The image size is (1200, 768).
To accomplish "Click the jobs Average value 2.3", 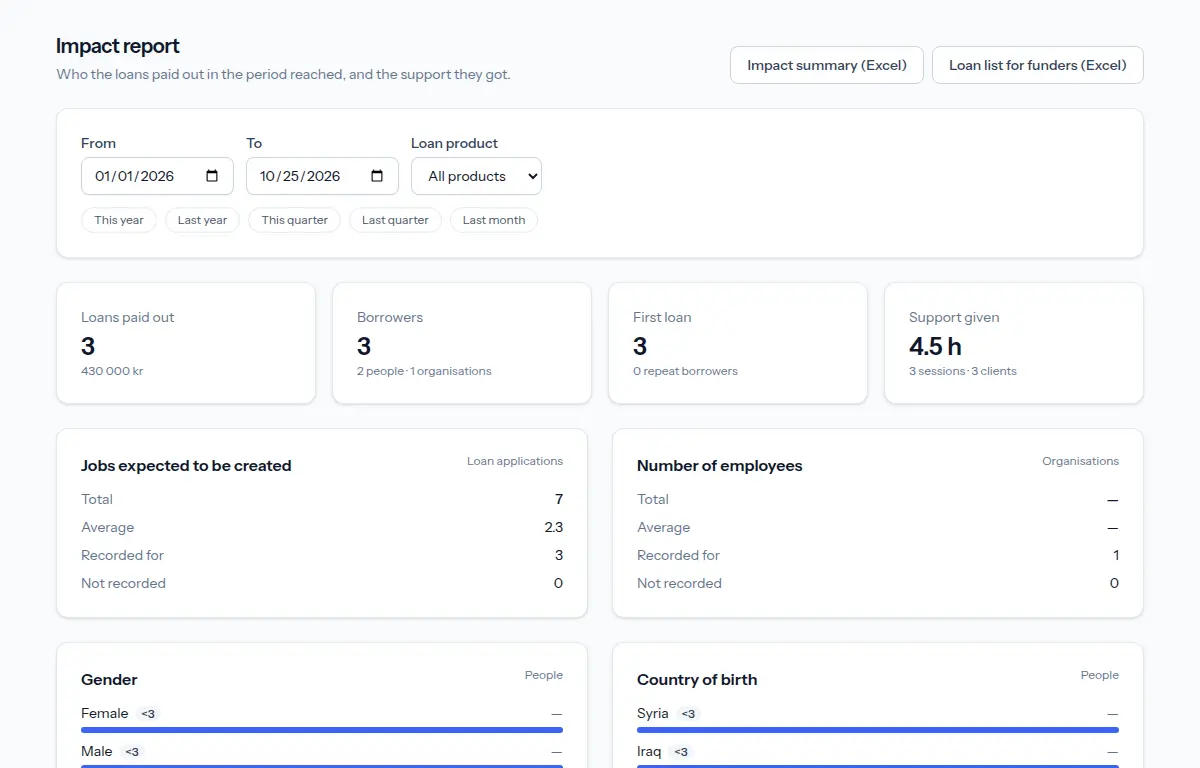I will [x=553, y=527].
